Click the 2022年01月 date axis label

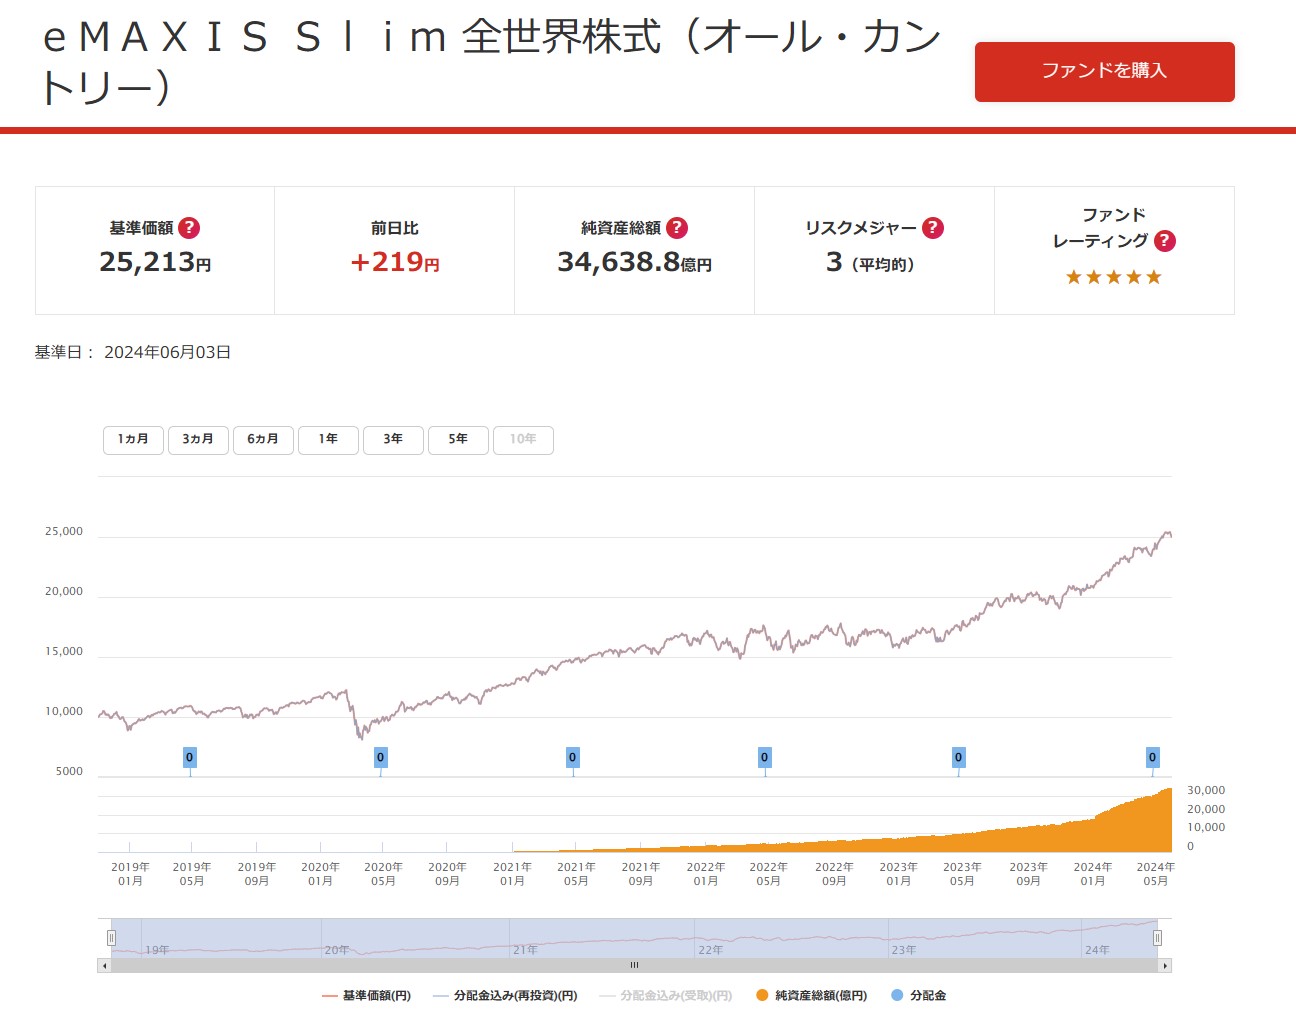(x=706, y=874)
